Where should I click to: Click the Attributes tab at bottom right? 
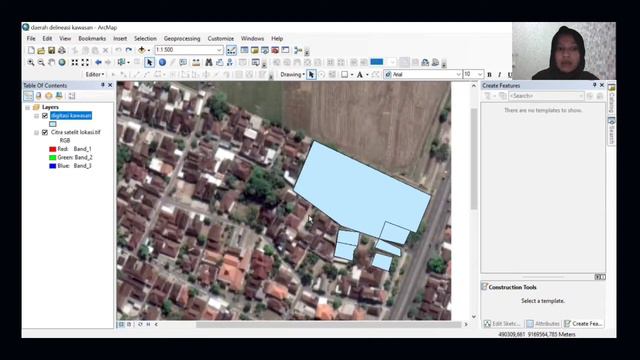543,324
